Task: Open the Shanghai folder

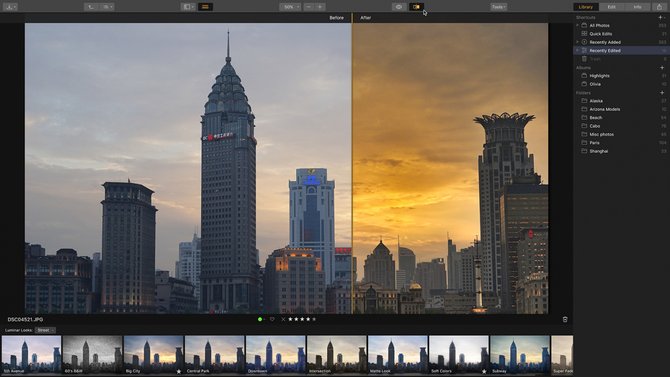Action: pyautogui.click(x=598, y=151)
